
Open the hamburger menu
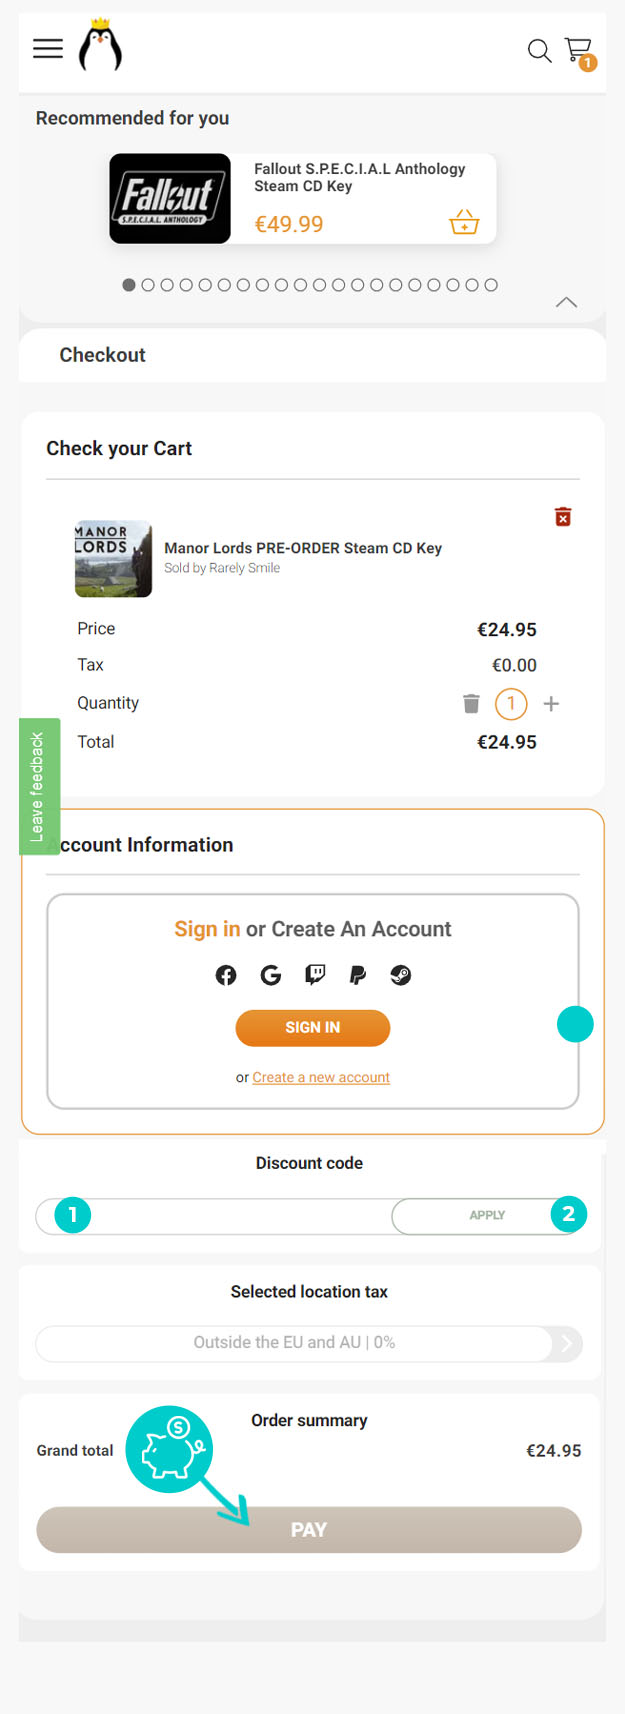click(x=47, y=48)
